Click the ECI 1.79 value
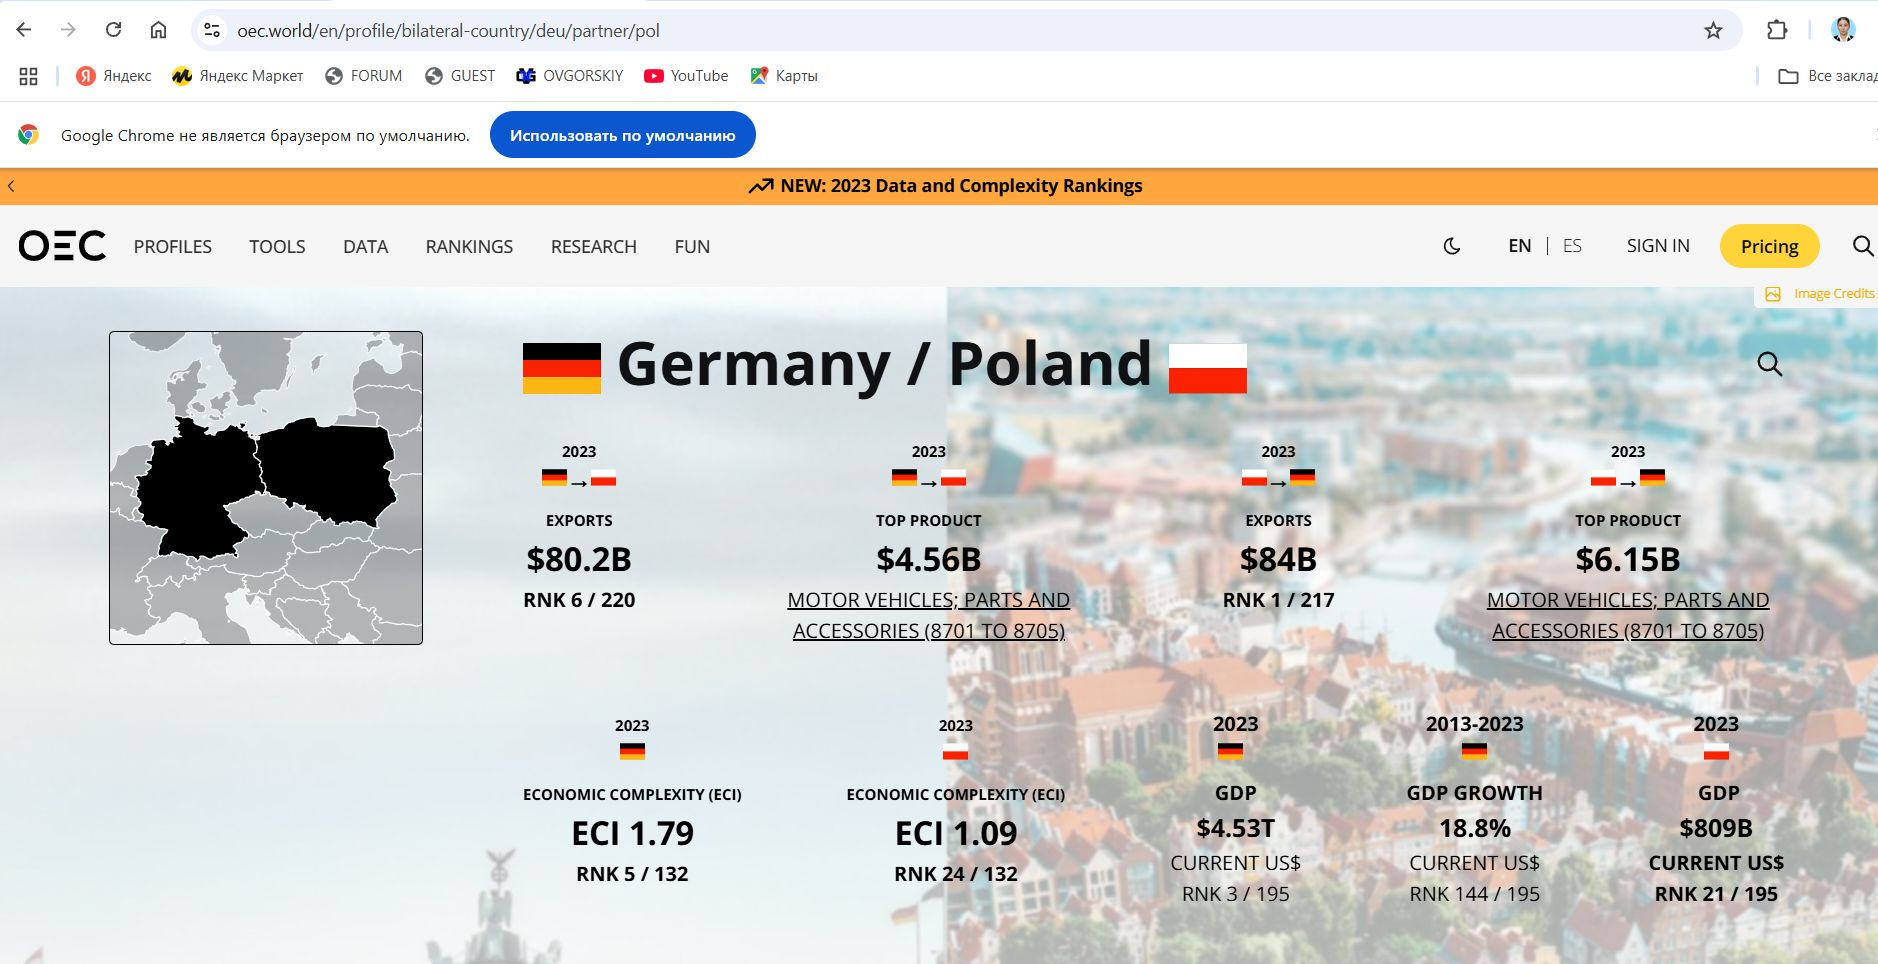The width and height of the screenshot is (1878, 964). 632,833
